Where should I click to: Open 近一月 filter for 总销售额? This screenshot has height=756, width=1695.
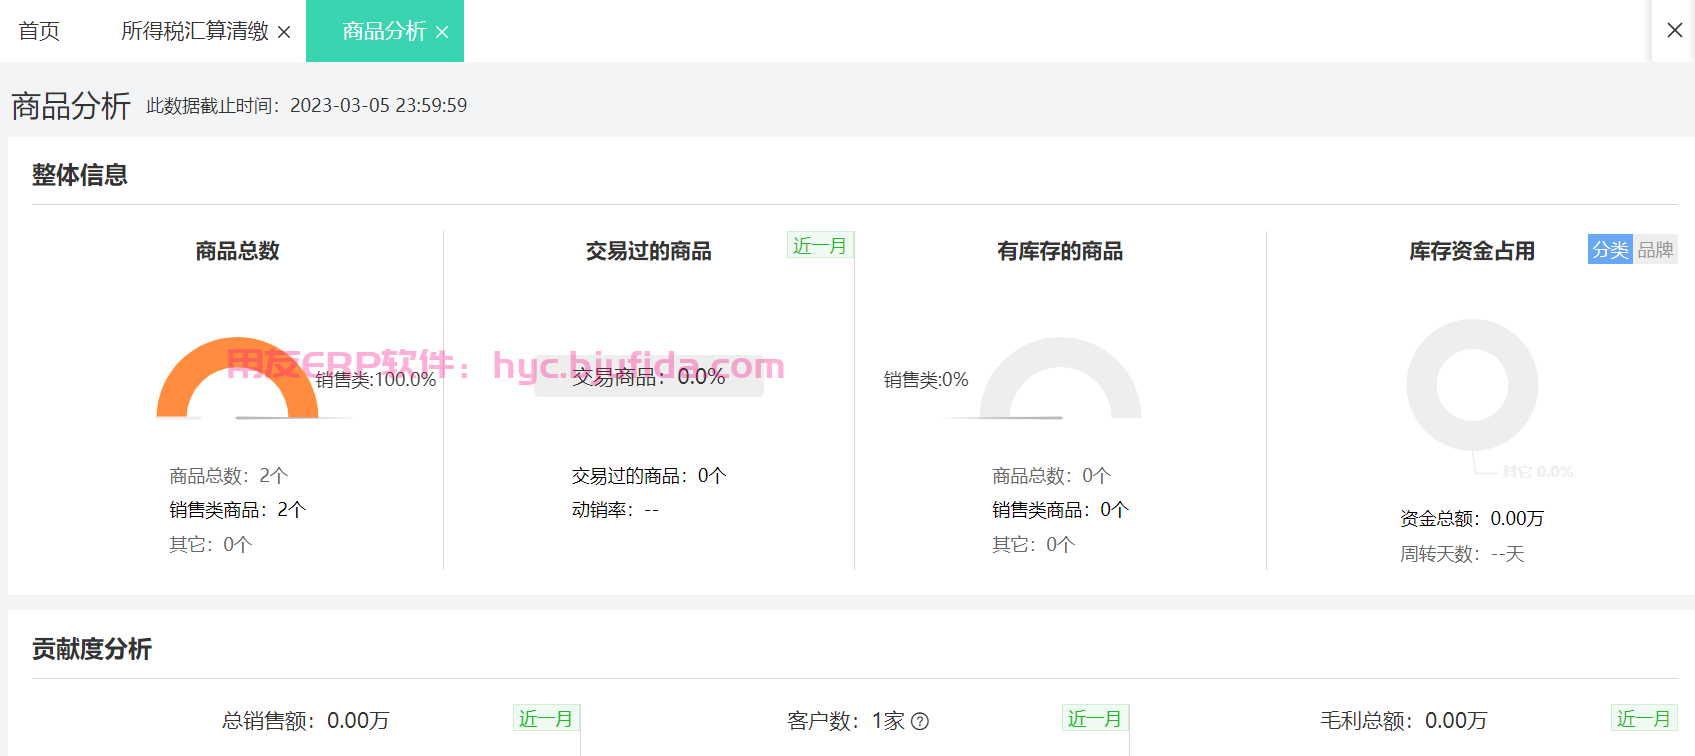pos(546,718)
